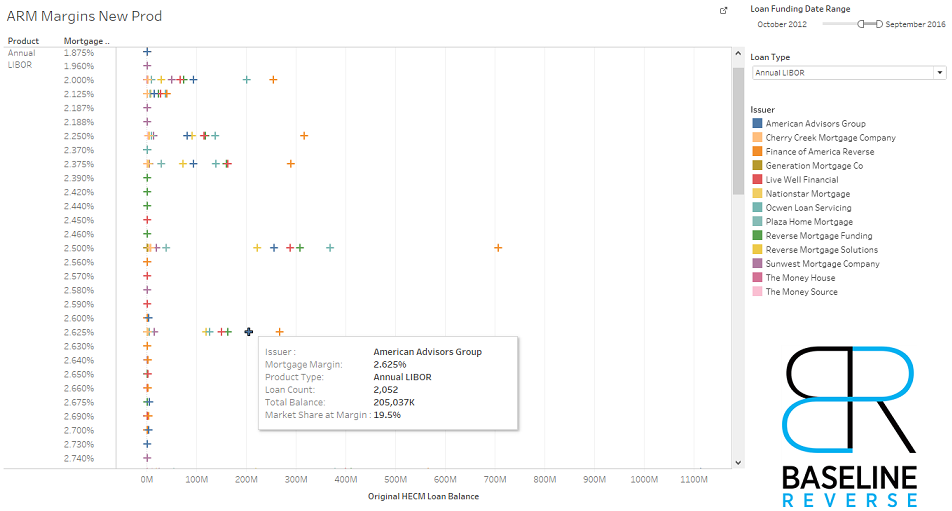Click the Finance of America Reverse legend label

820,152
